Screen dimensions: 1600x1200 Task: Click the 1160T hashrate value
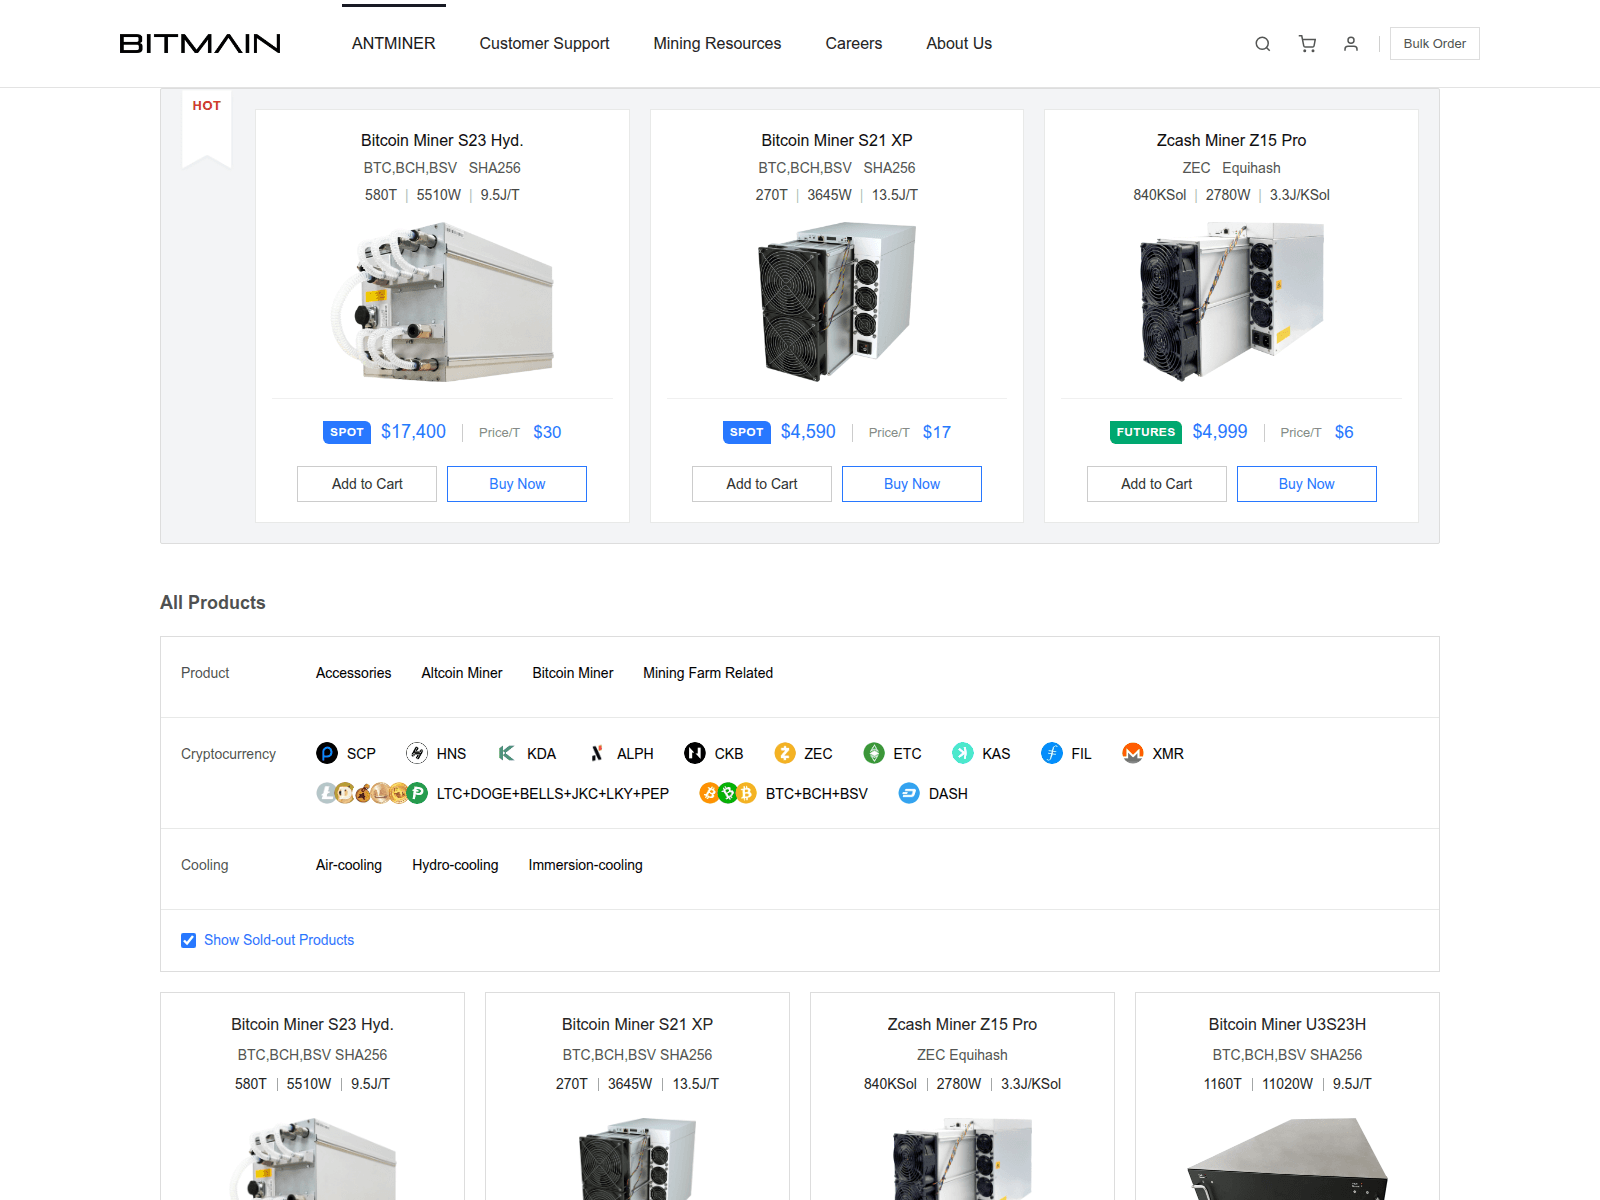tap(1222, 1084)
